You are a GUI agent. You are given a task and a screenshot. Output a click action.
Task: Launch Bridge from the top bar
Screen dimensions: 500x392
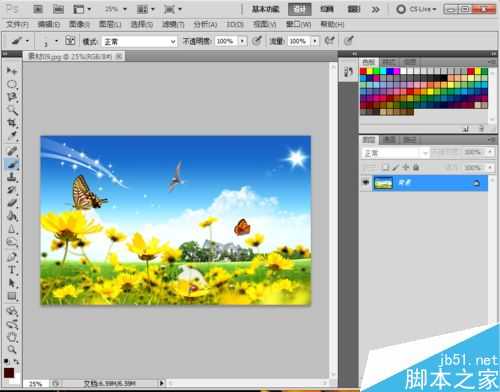coord(38,9)
